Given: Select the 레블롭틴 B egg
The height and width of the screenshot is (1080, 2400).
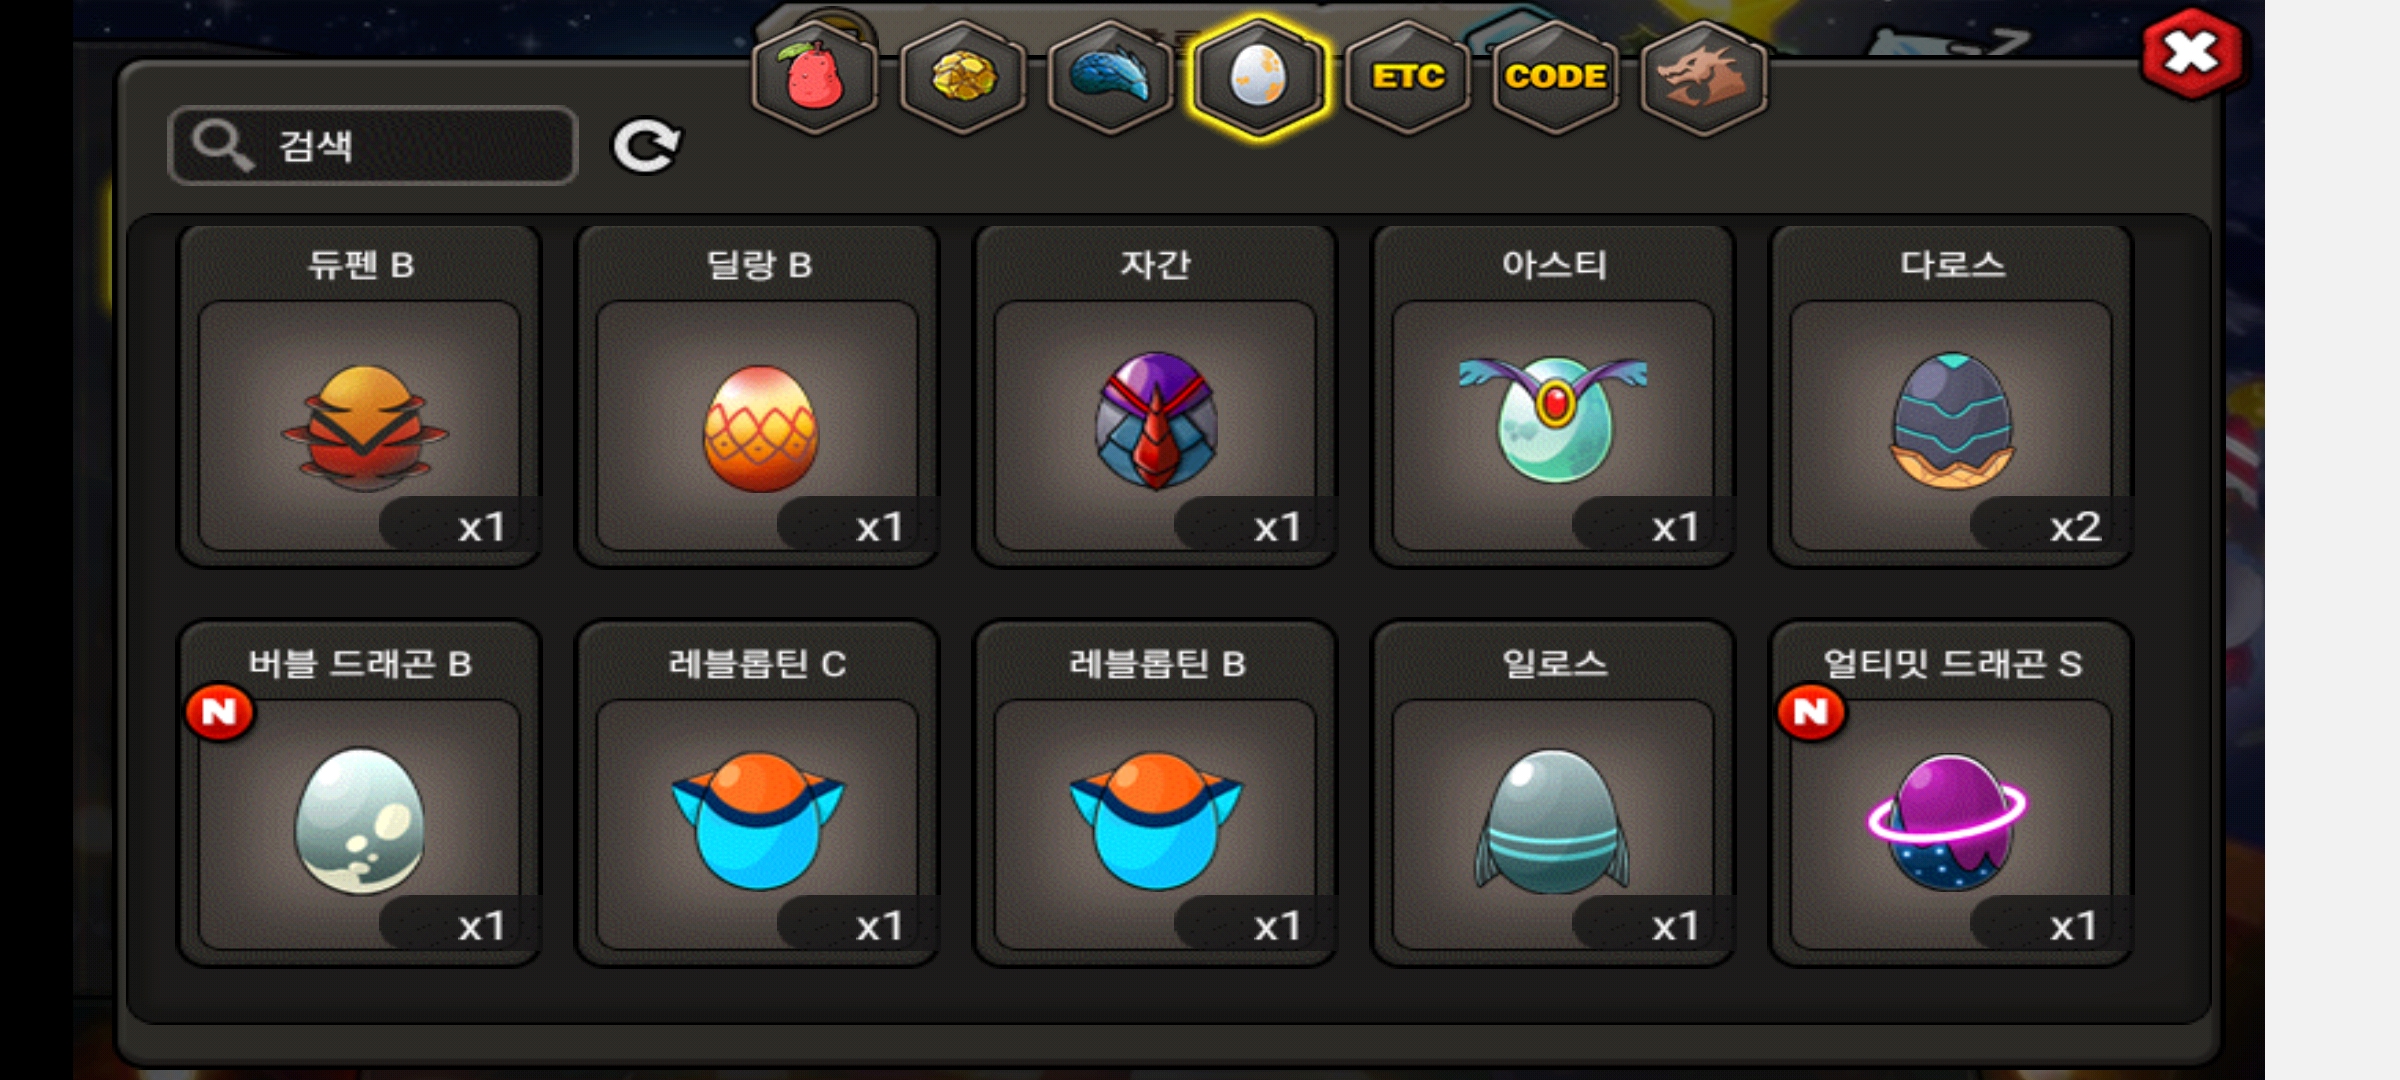Looking at the screenshot, I should pyautogui.click(x=1156, y=794).
